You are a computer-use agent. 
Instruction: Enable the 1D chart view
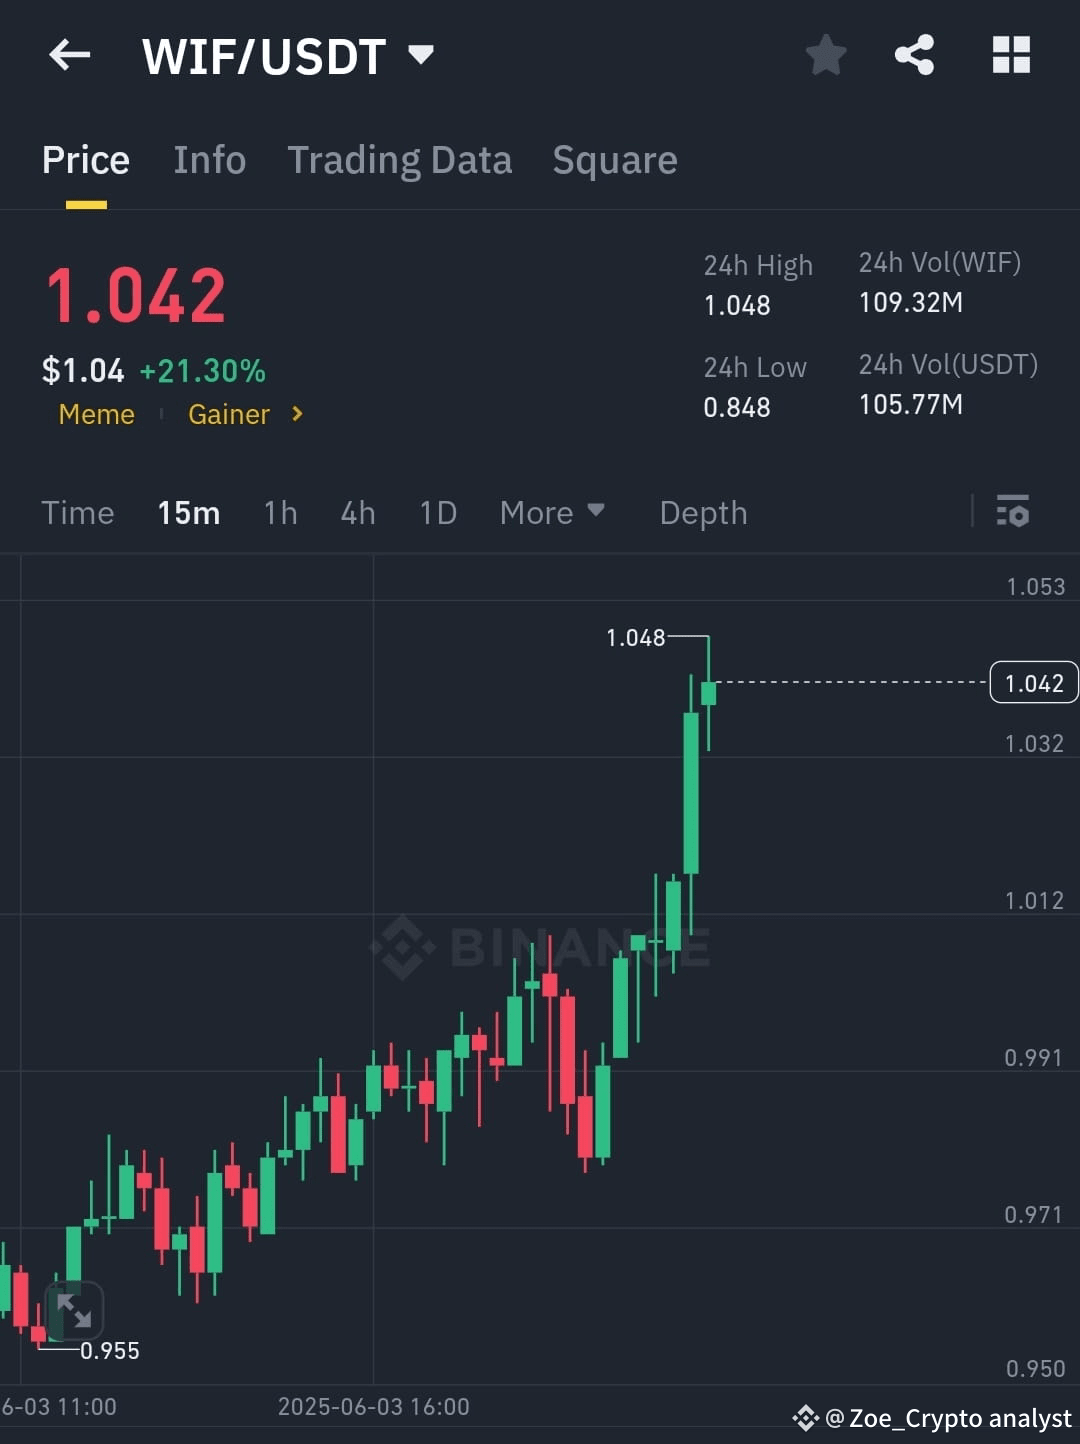[x=437, y=512]
